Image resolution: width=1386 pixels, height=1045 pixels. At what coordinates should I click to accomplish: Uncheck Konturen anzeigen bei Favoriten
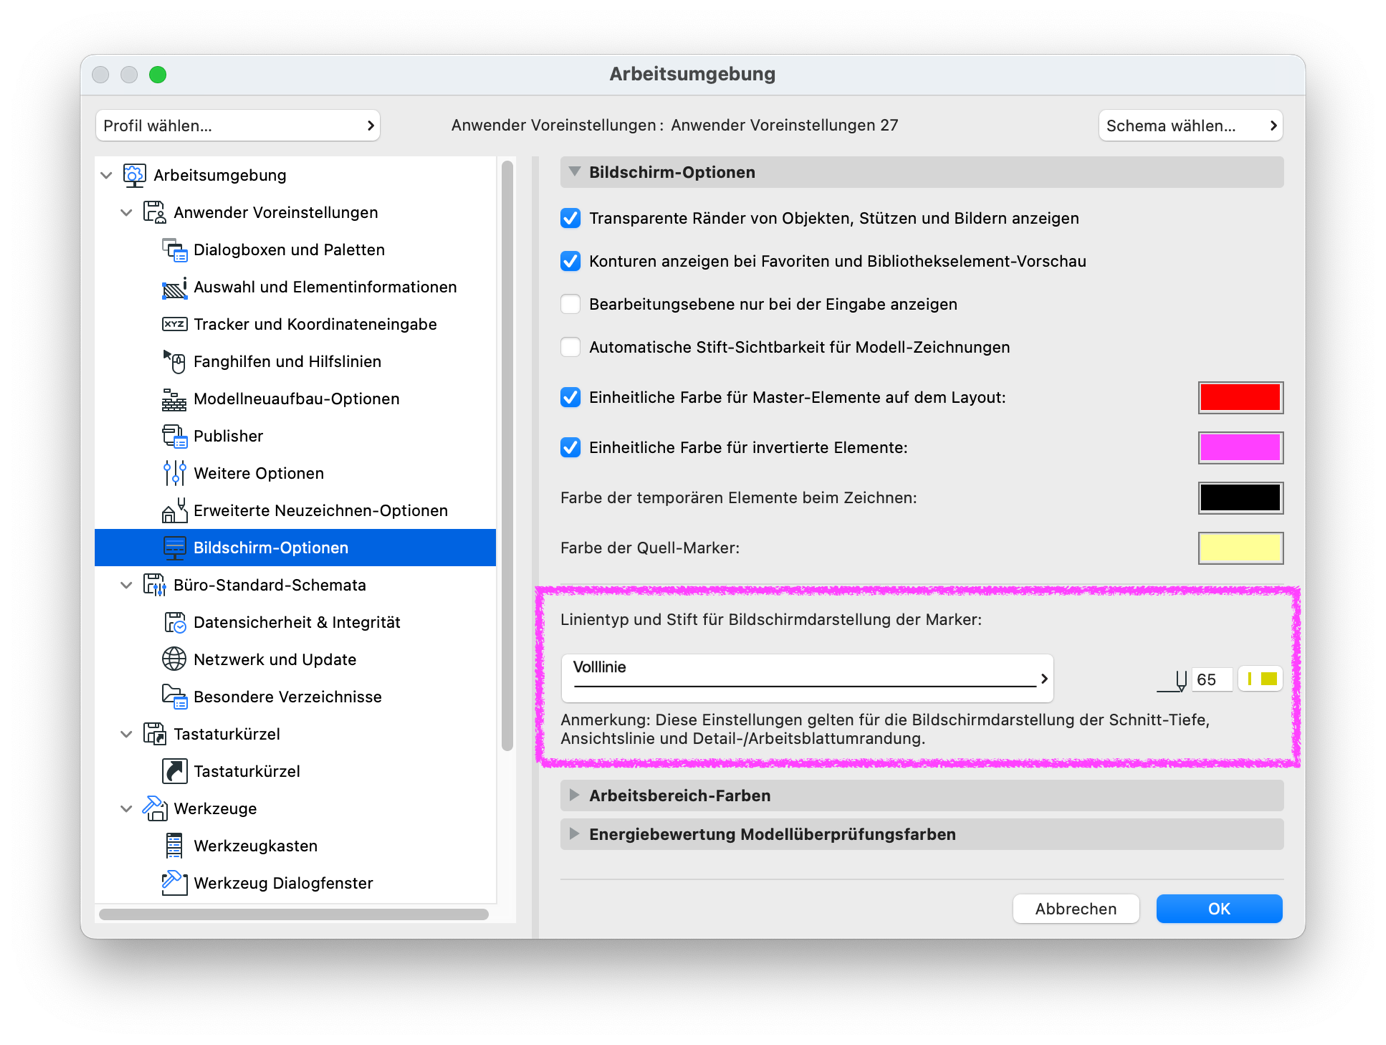point(570,261)
